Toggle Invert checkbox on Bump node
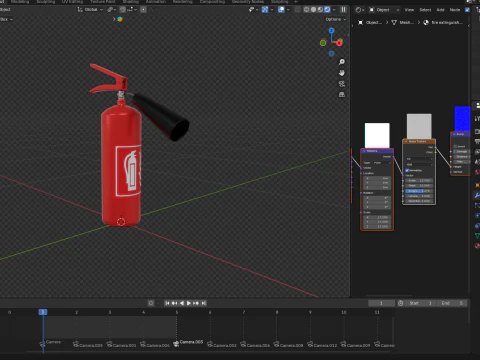This screenshot has width=480, height=360. click(455, 146)
